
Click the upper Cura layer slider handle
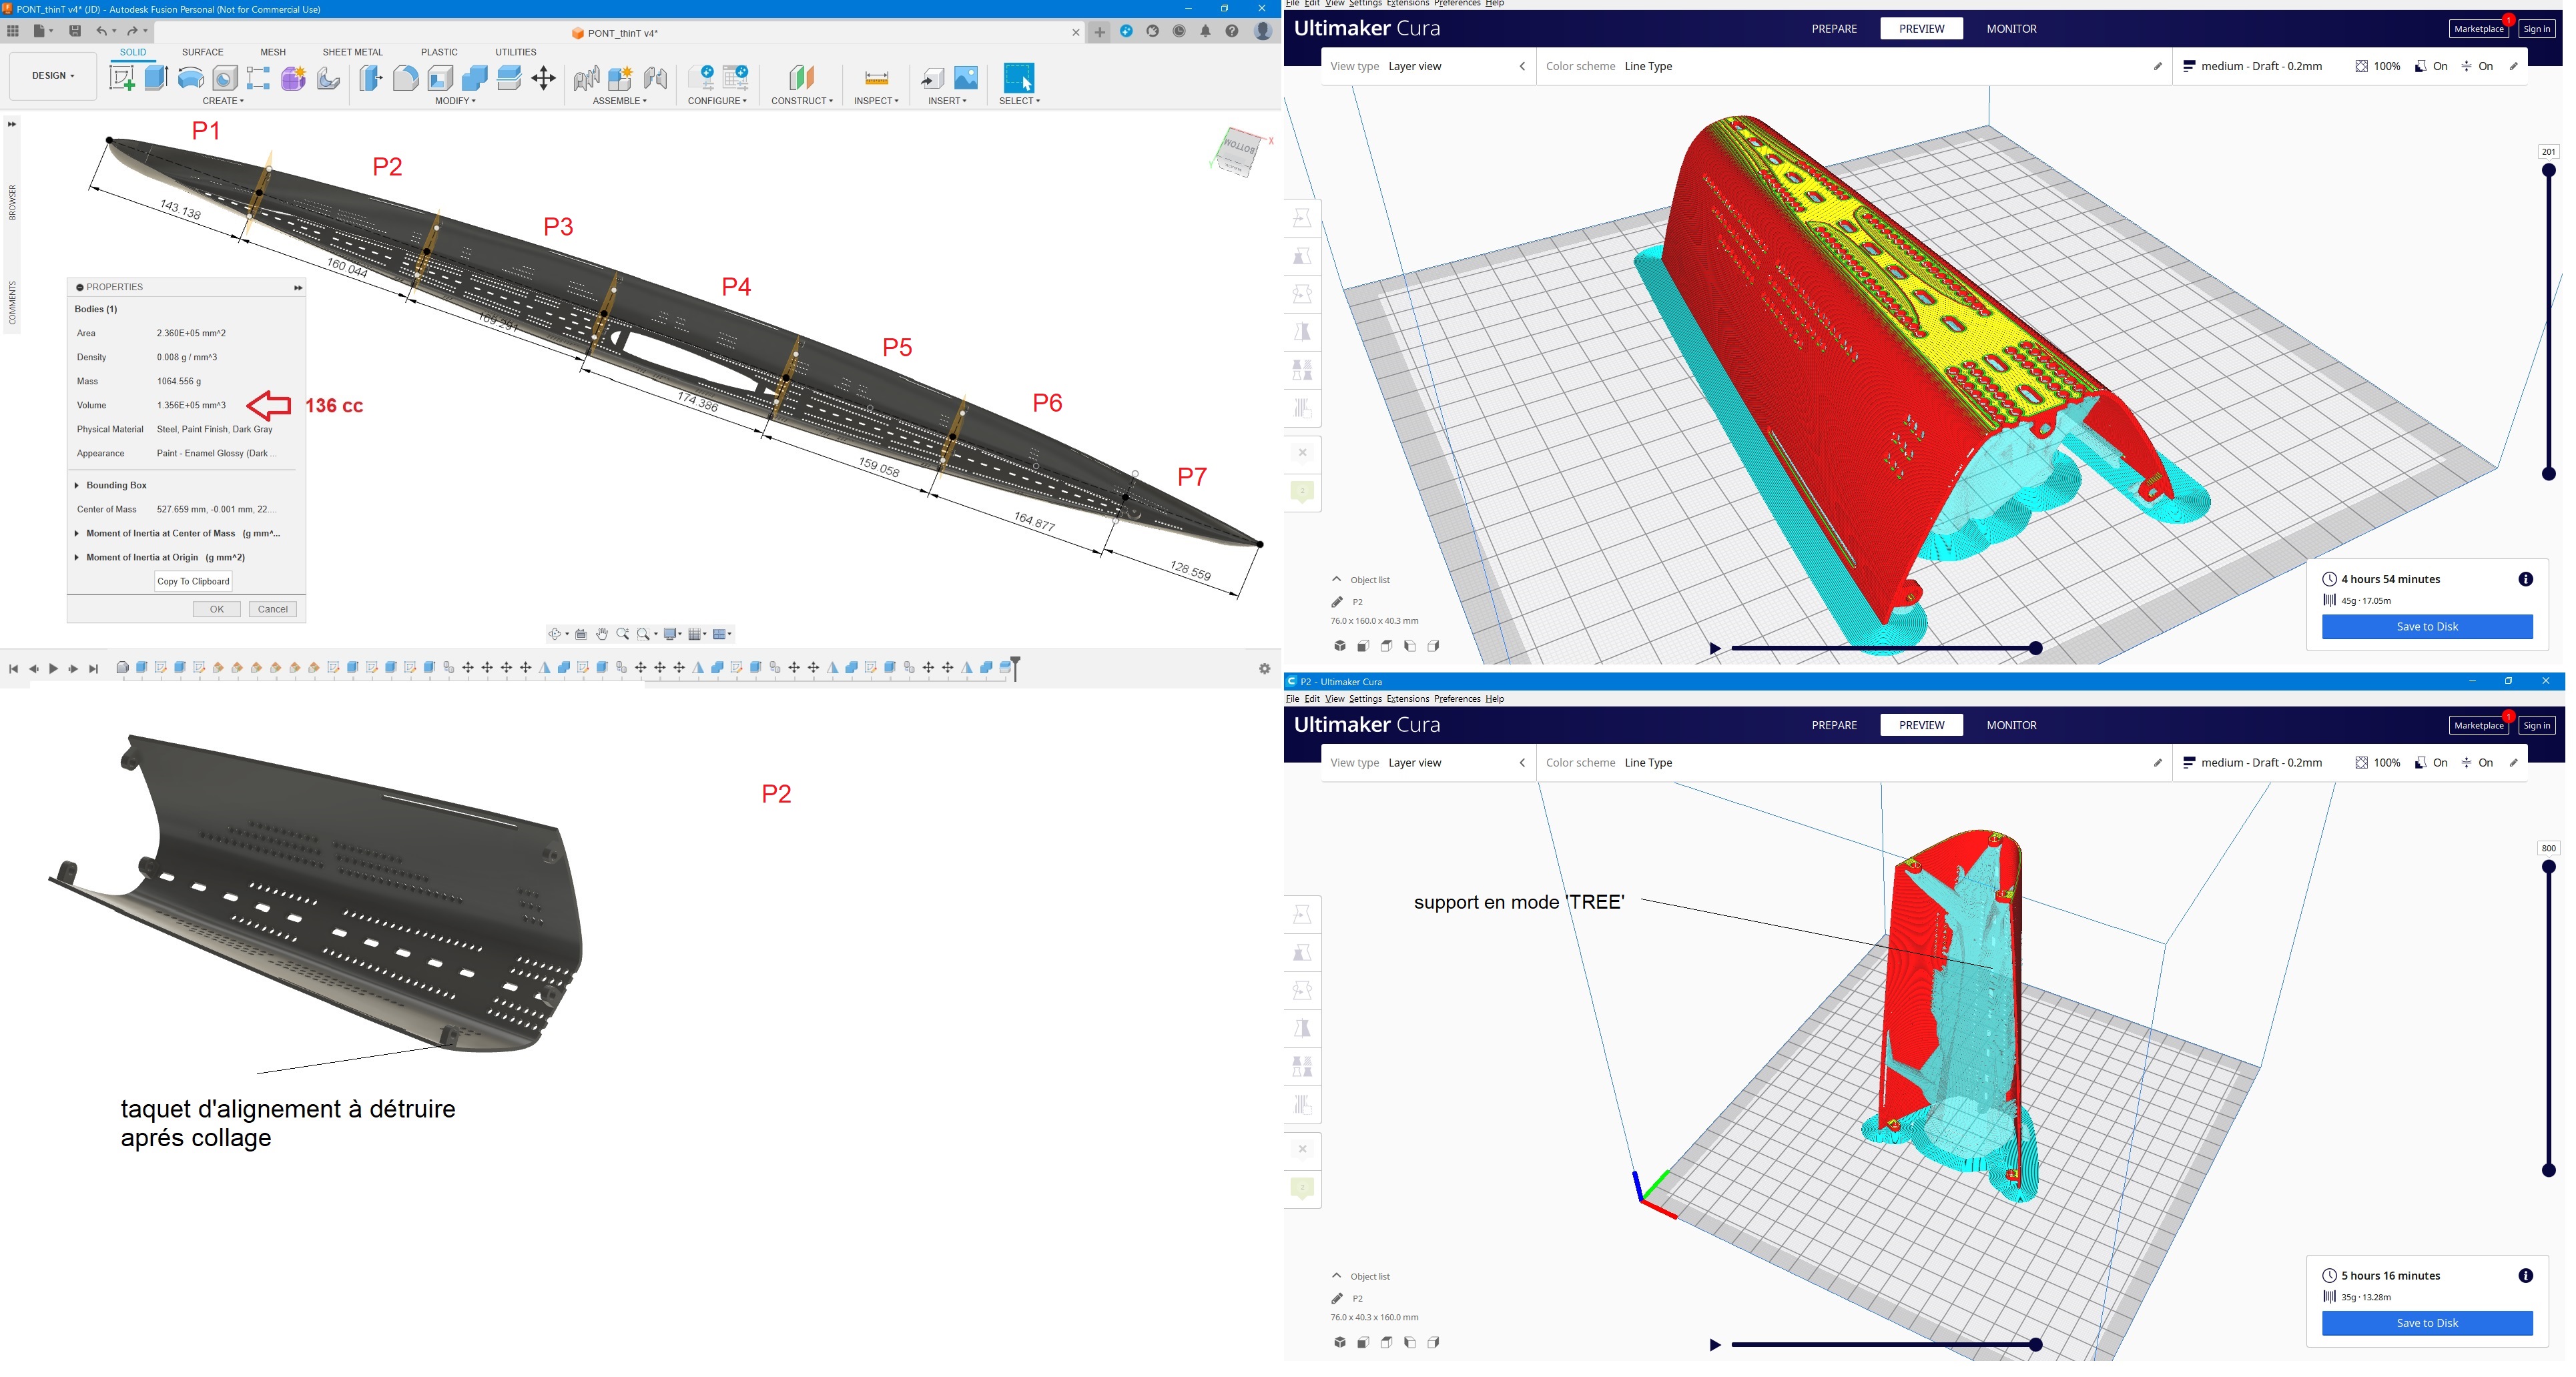tap(2548, 171)
